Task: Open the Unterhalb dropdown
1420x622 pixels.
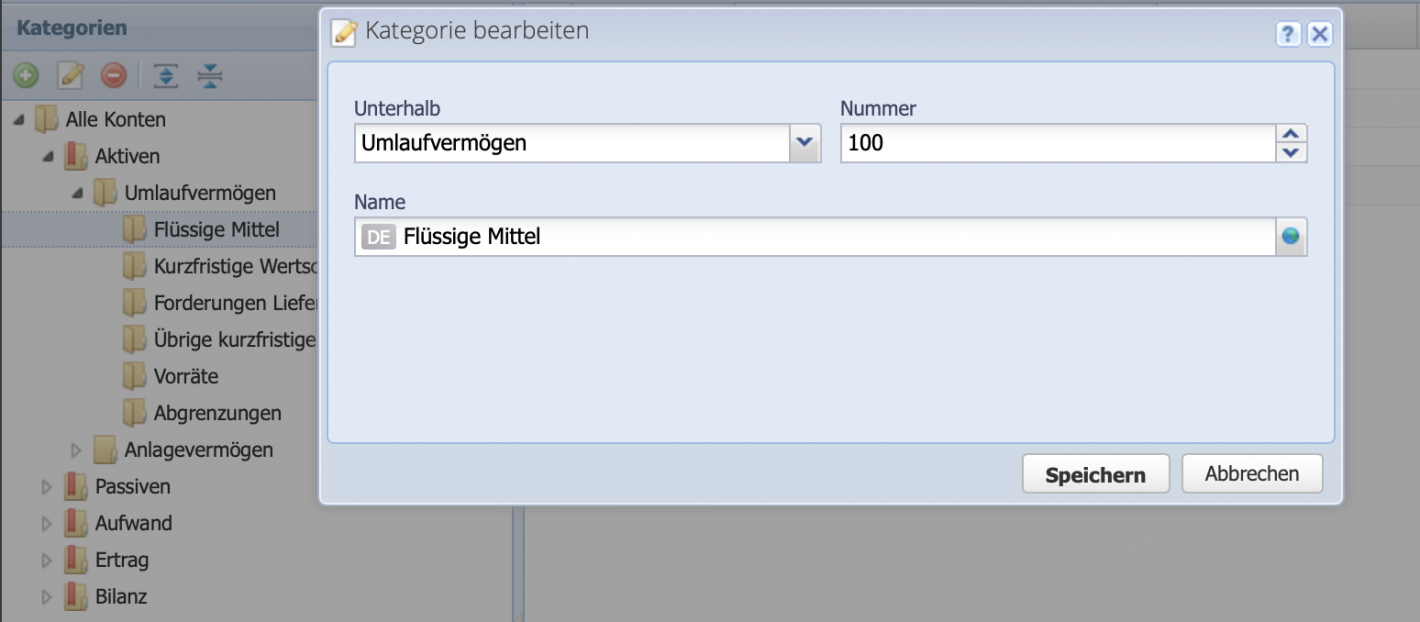Action: point(806,143)
